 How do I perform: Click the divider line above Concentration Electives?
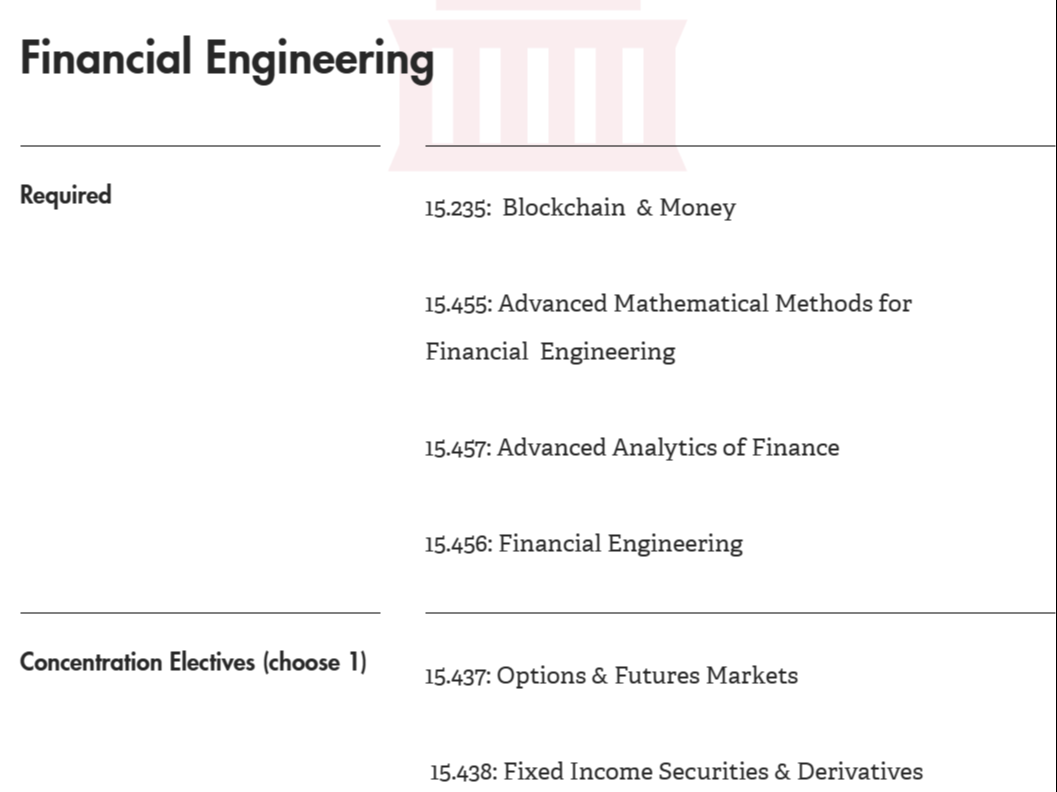[x=200, y=612]
